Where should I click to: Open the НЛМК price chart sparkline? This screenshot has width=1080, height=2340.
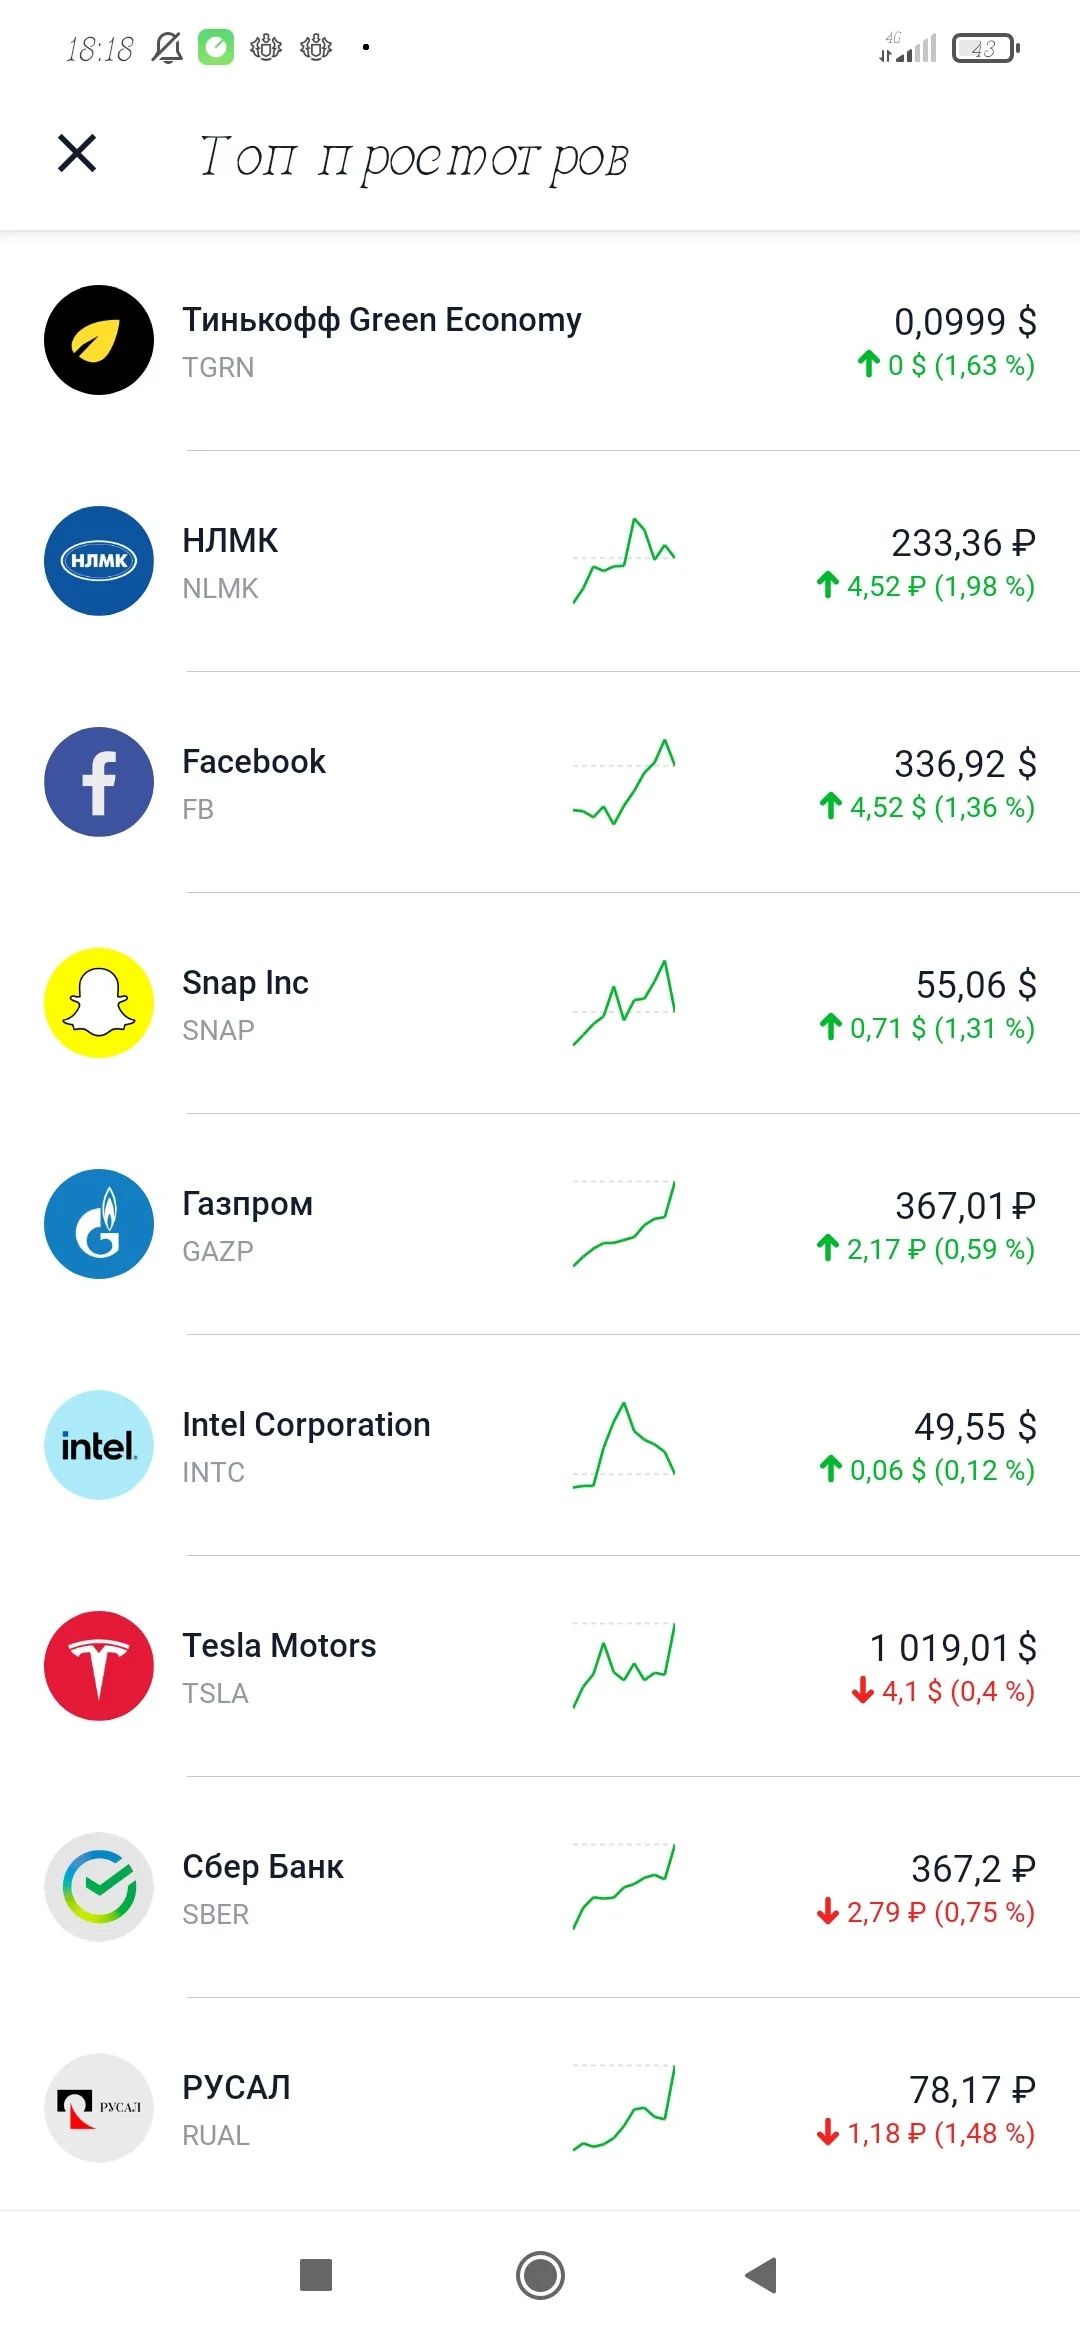coord(624,561)
